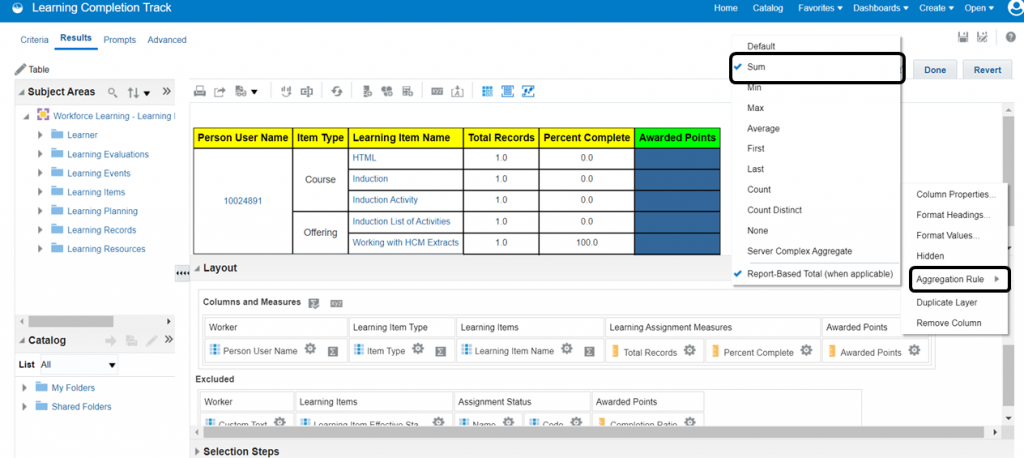The width and height of the screenshot is (1024, 458).
Task: Click the gear icon for Person User Name
Action: point(311,350)
